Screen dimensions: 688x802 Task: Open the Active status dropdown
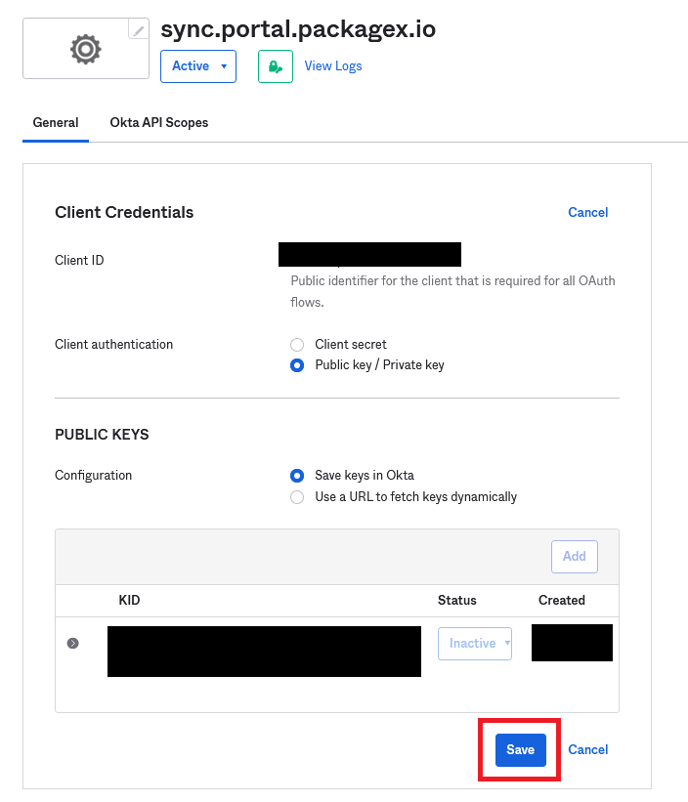pos(198,66)
